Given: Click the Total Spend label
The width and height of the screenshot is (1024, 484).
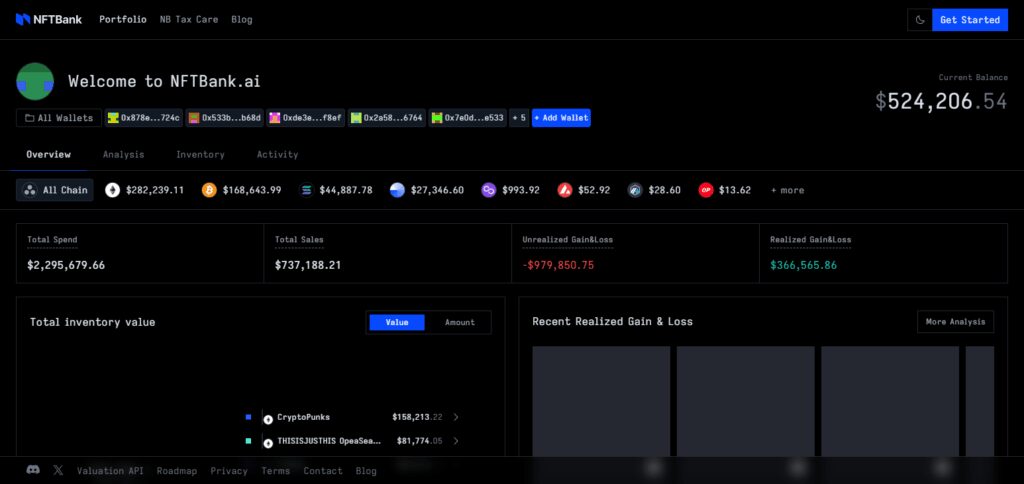Looking at the screenshot, I should click(52, 240).
